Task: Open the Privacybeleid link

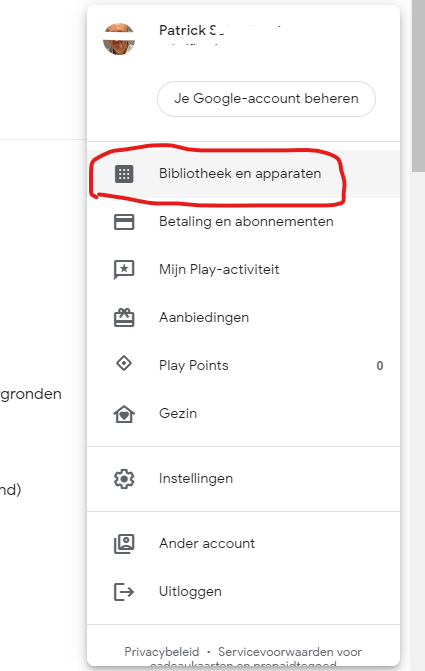Action: click(162, 652)
